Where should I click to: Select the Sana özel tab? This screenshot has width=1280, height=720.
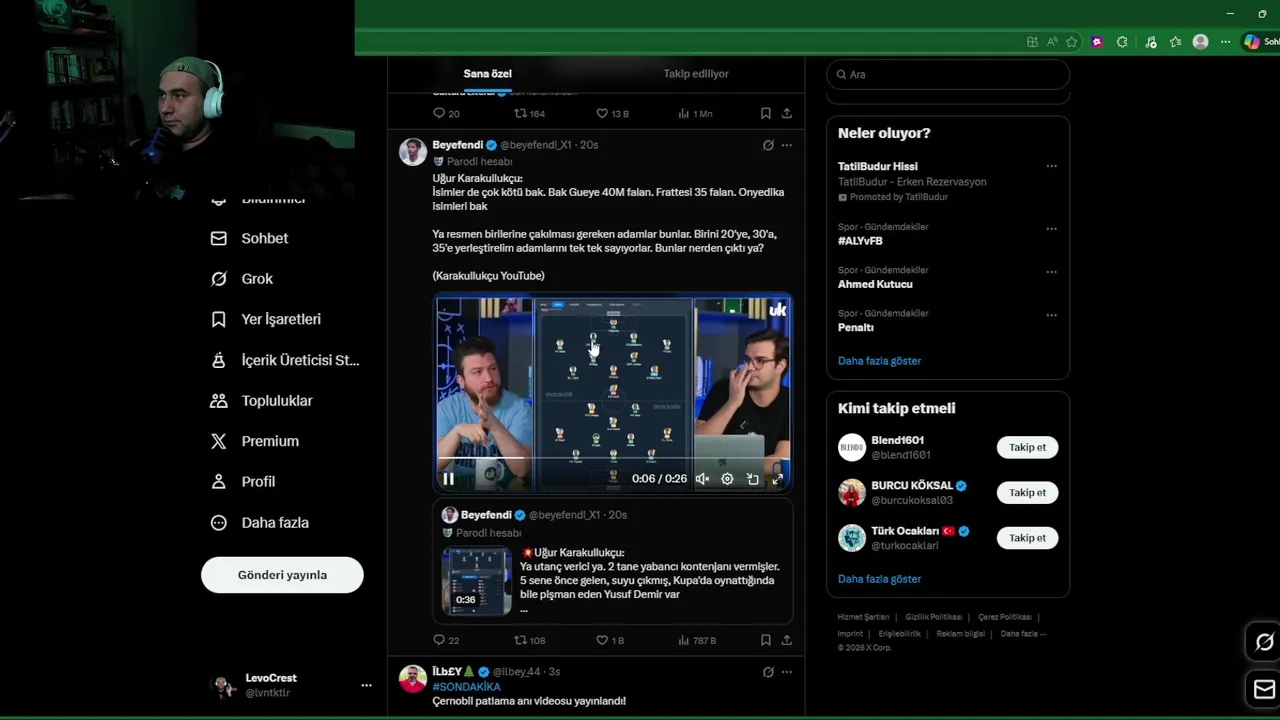tap(487, 74)
